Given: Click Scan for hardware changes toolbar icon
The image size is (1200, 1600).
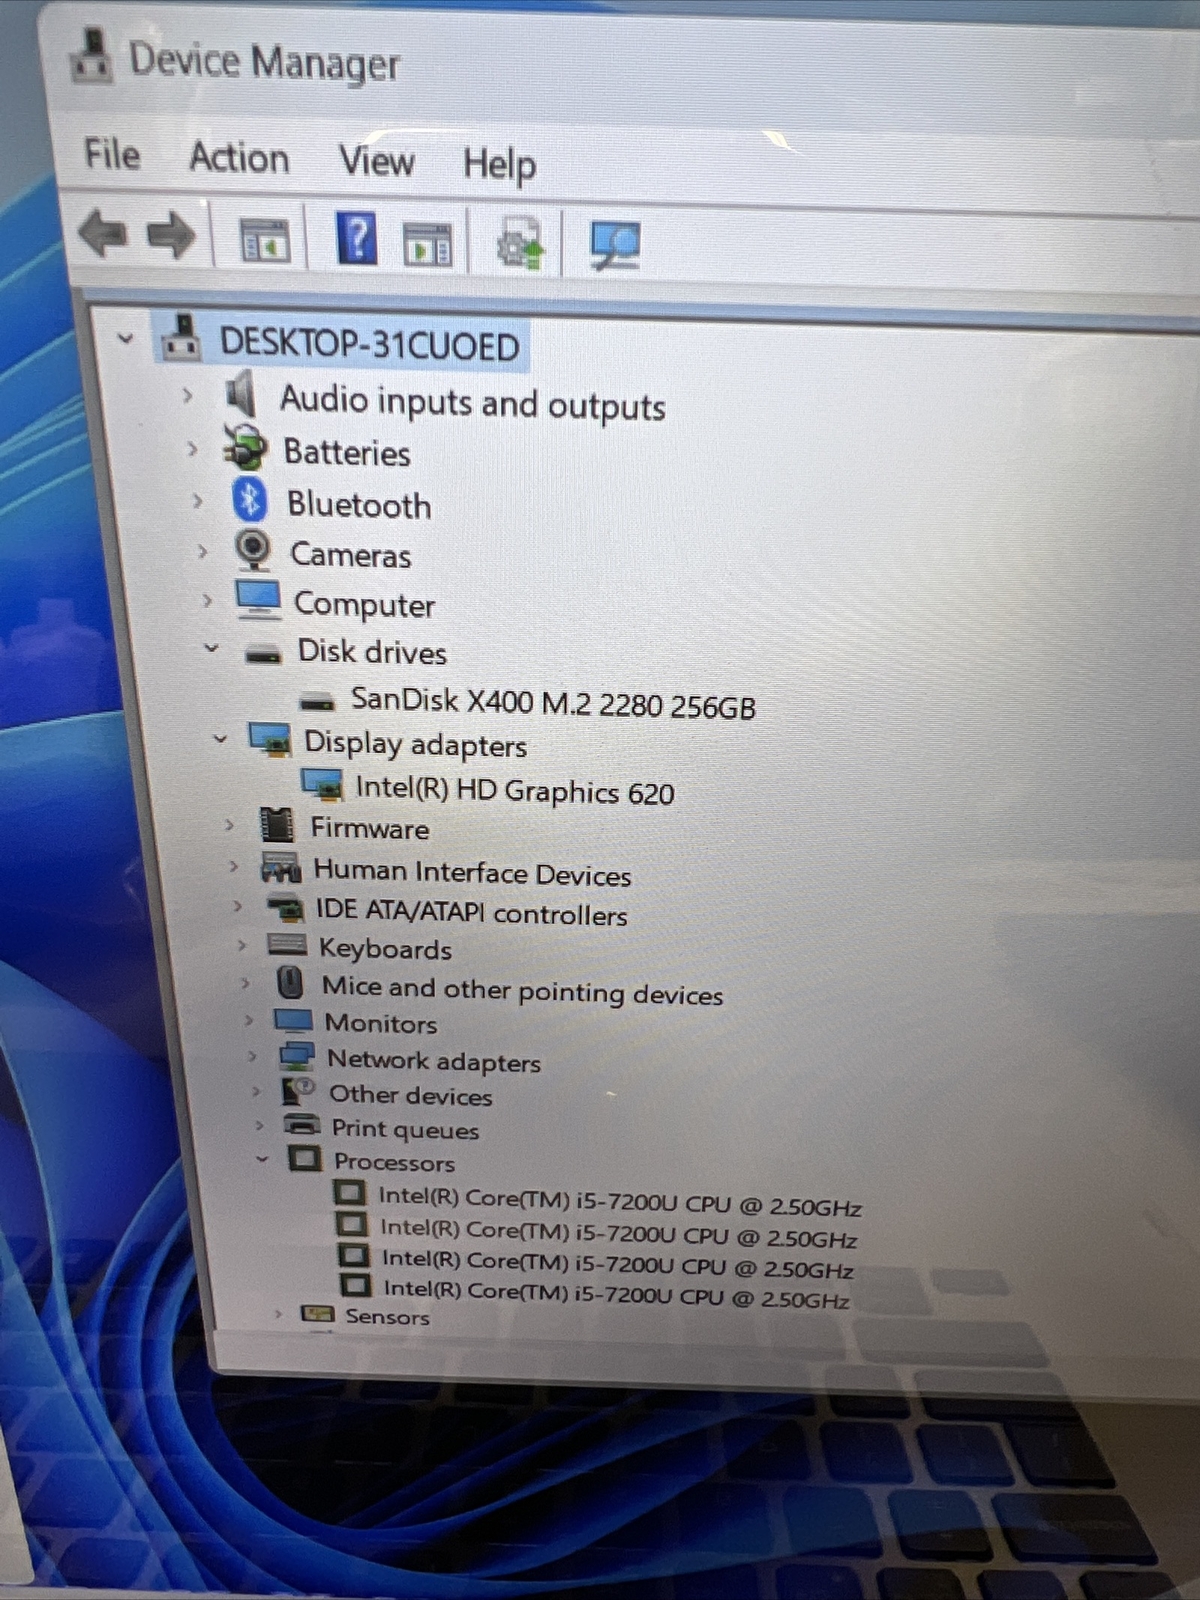Looking at the screenshot, I should 614,246.
